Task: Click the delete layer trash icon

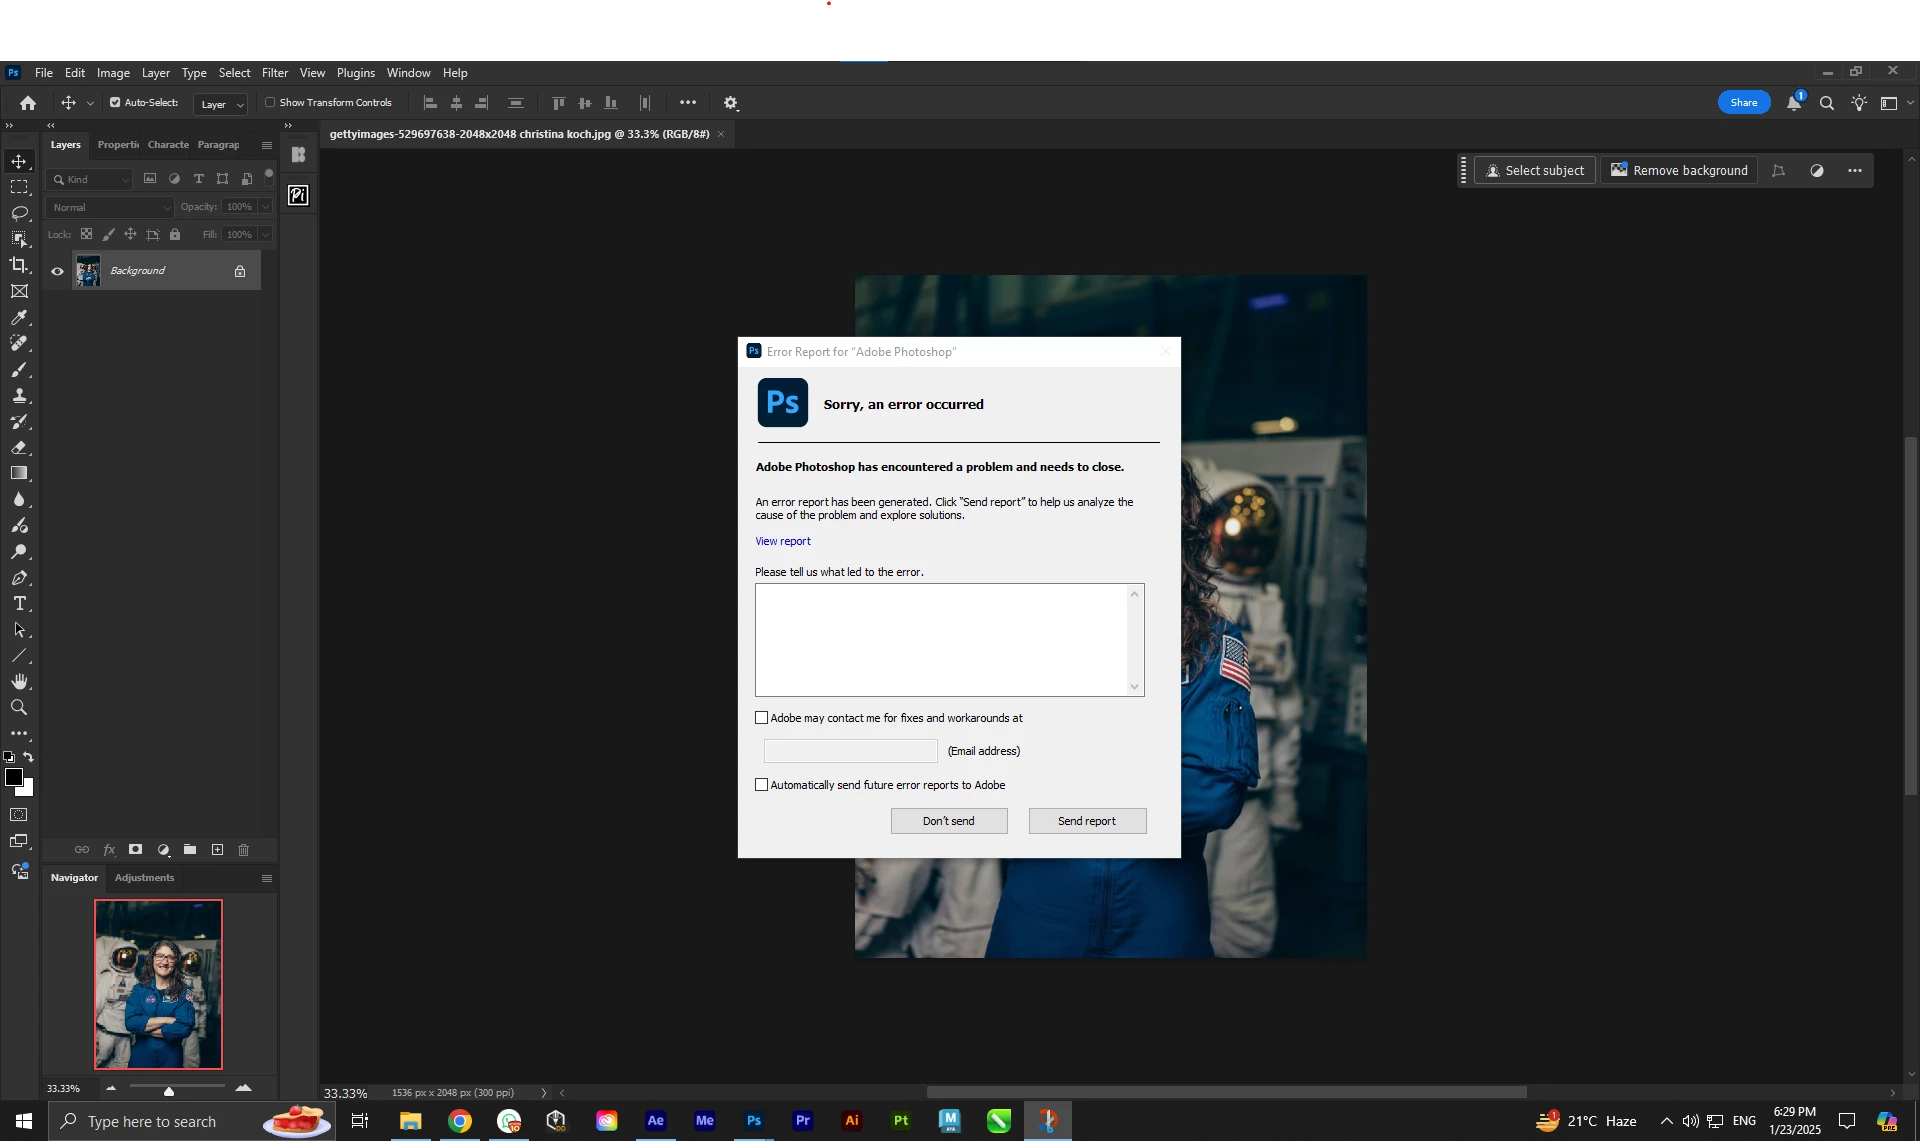Action: click(x=243, y=850)
